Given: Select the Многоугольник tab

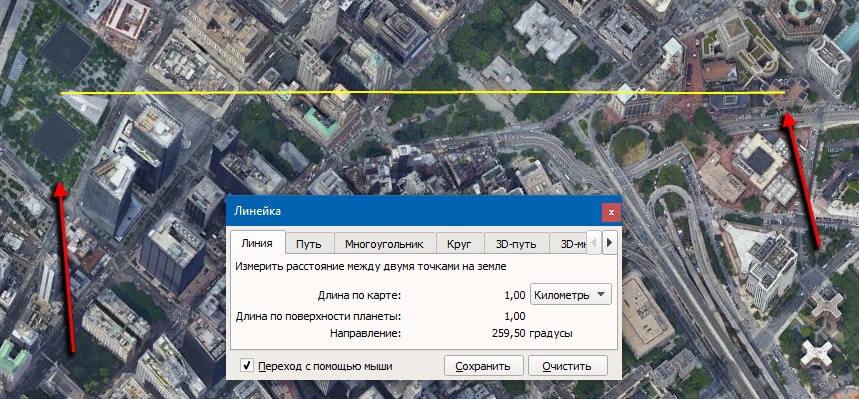Looking at the screenshot, I should pos(385,244).
